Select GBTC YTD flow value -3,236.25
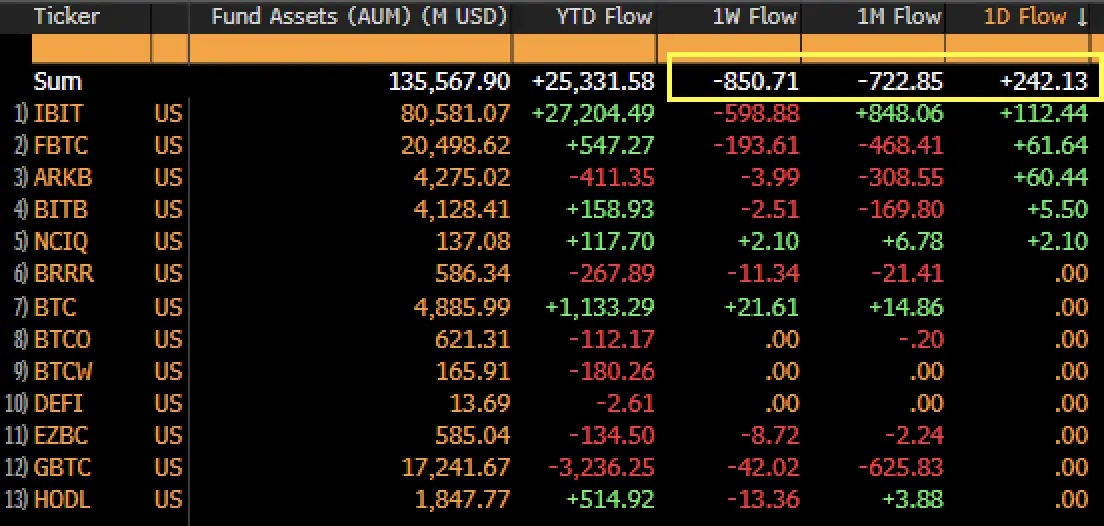 click(599, 468)
